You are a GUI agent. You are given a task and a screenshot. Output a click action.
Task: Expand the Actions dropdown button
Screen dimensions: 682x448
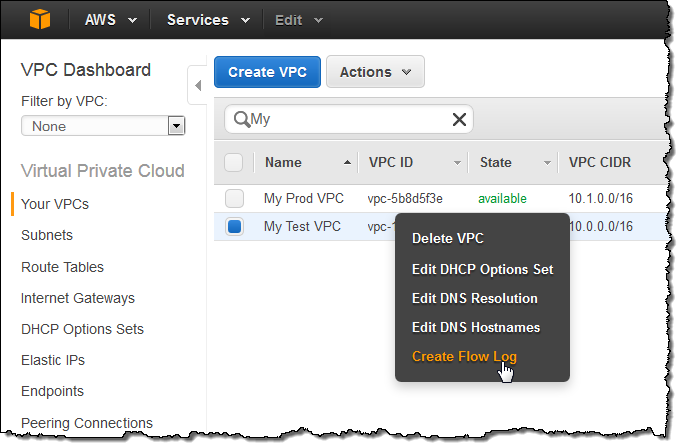(375, 72)
